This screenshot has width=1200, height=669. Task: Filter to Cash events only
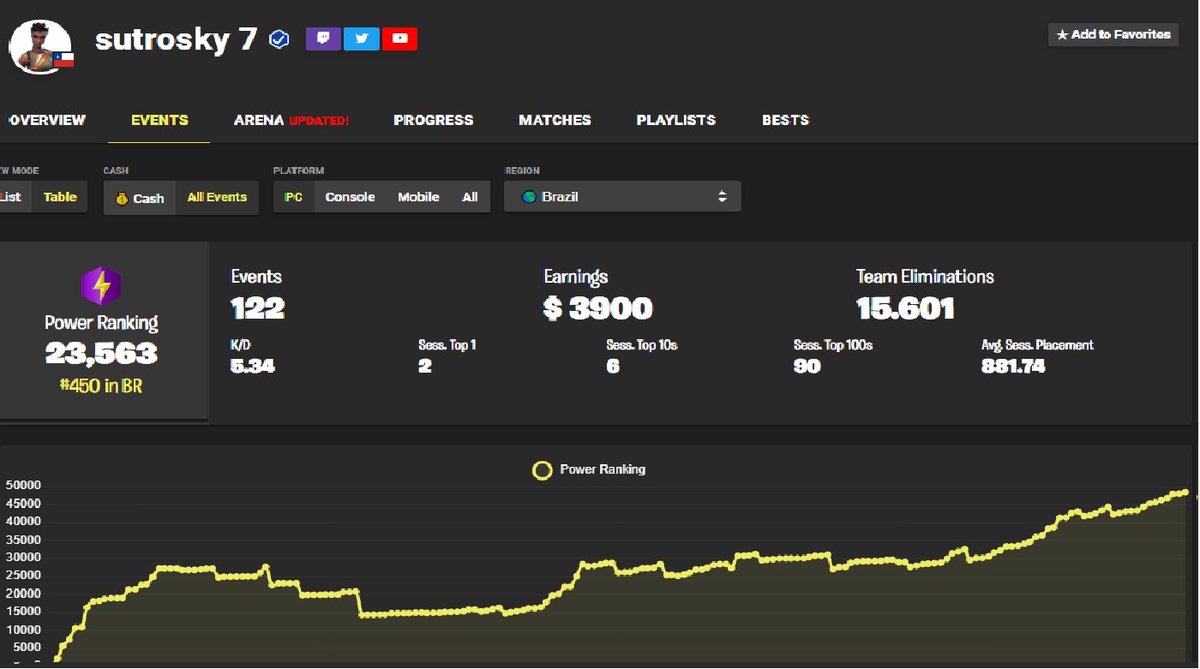pos(140,197)
